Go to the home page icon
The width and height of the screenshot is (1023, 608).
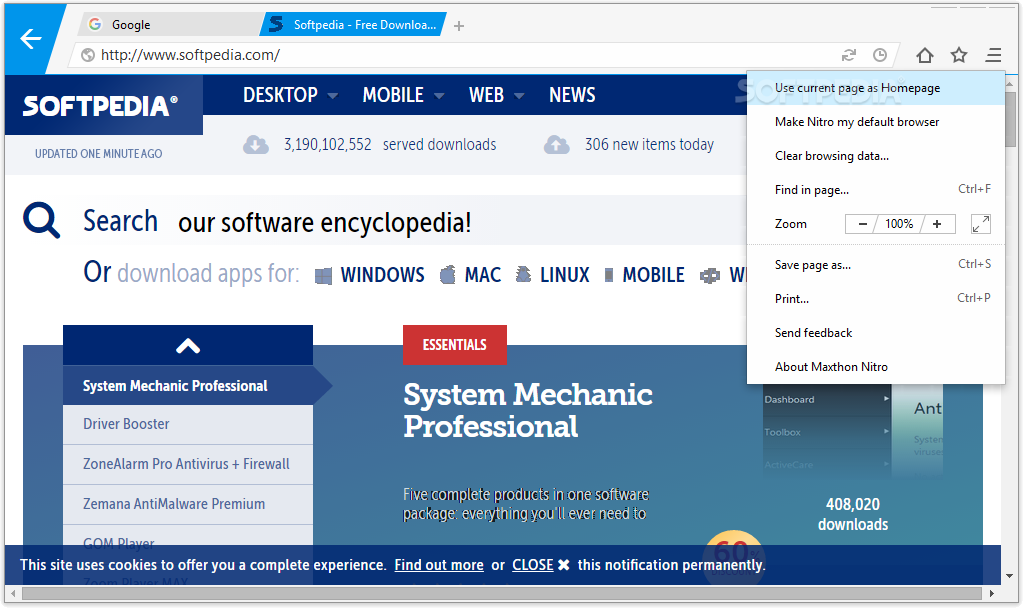(924, 55)
